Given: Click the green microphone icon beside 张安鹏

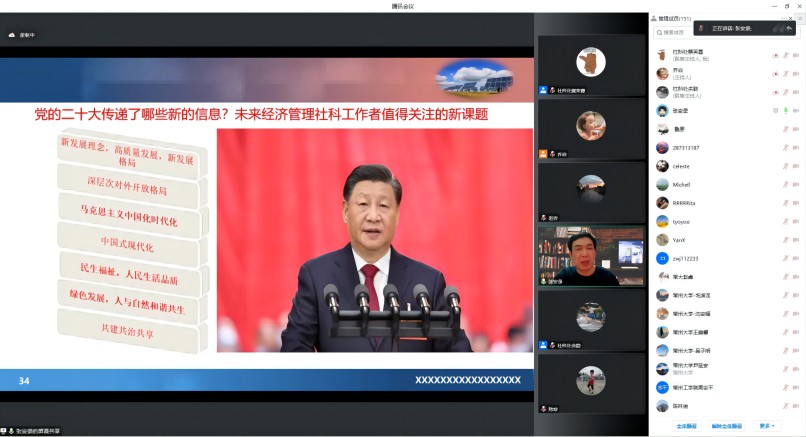Looking at the screenshot, I should (x=786, y=110).
